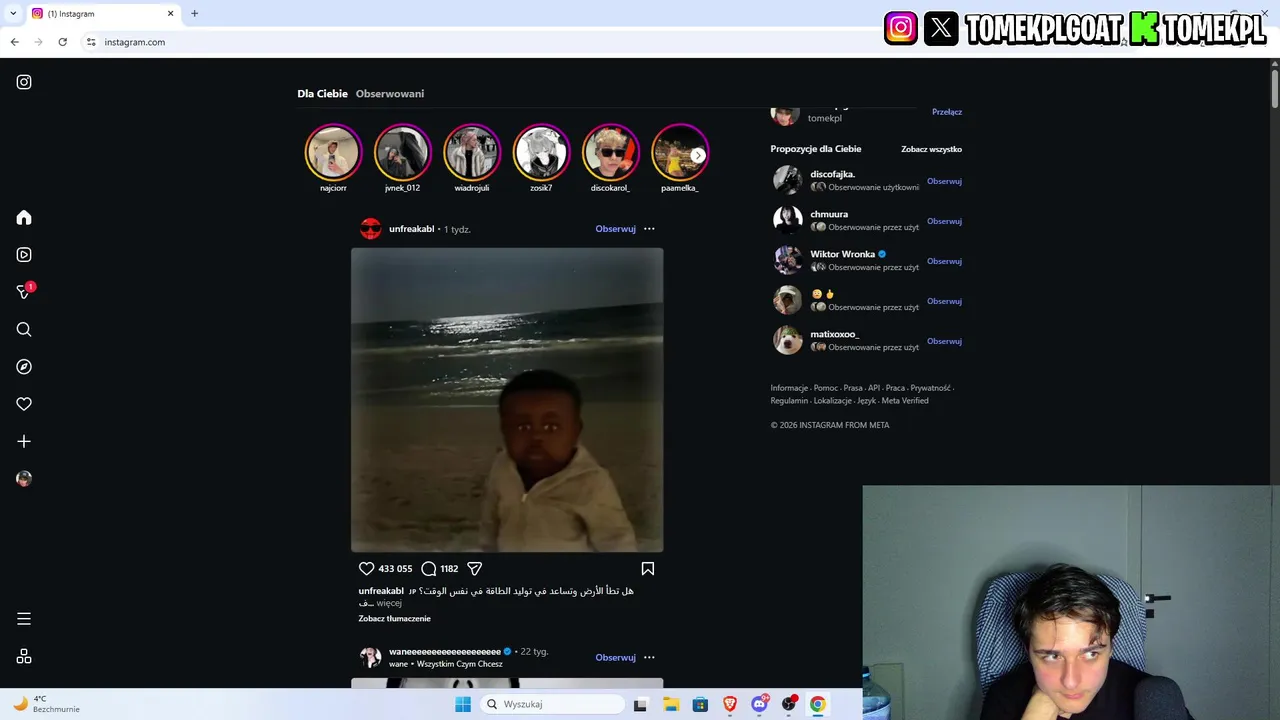1280x720 pixels.
Task: Open direct messages with the unread badge
Action: [x=25, y=292]
